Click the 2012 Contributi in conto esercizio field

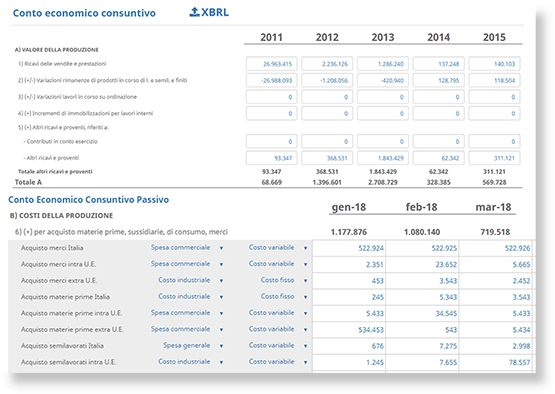click(327, 142)
